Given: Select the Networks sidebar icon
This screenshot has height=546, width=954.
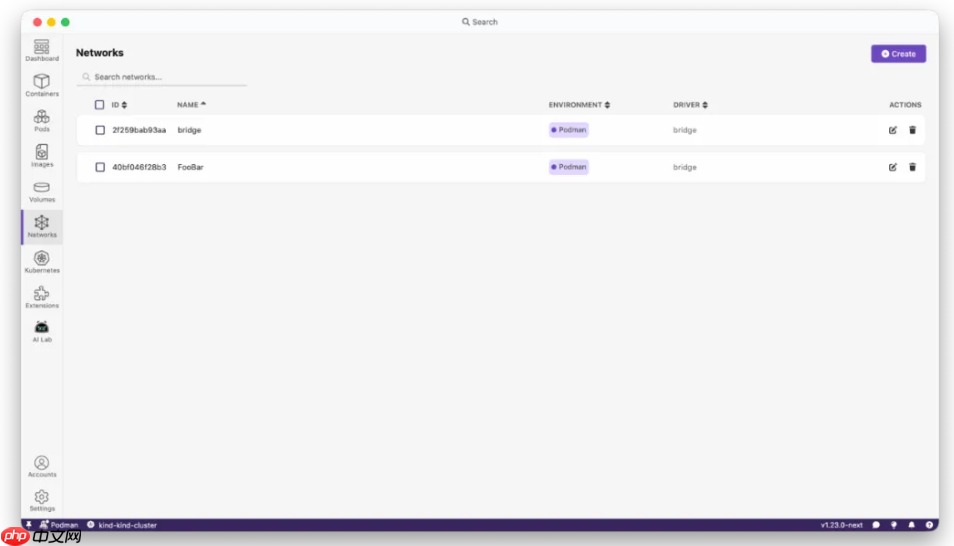Looking at the screenshot, I should [42, 226].
